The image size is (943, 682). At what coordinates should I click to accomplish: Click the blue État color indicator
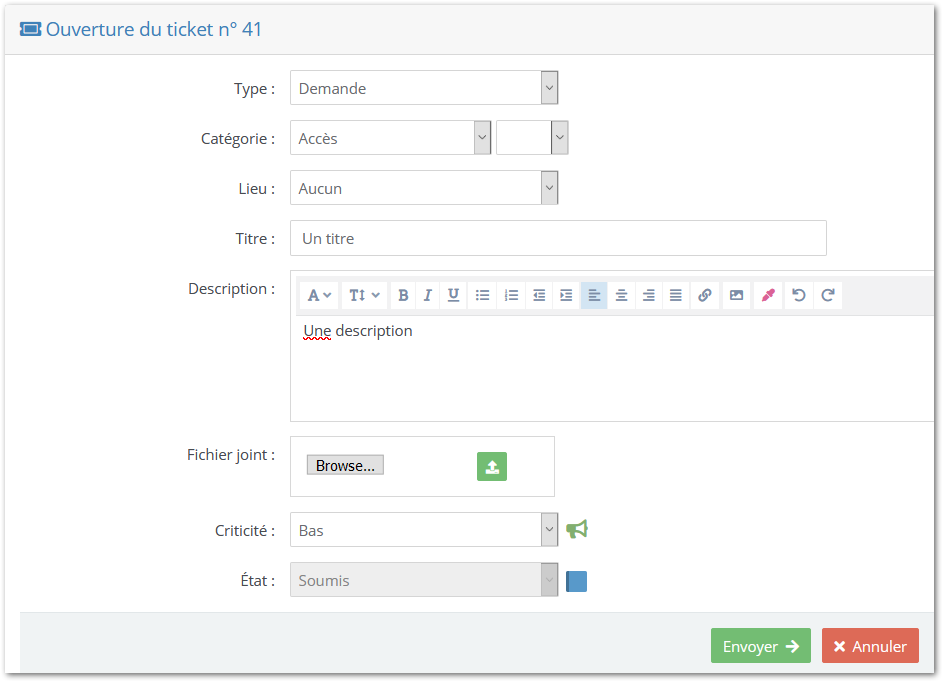(576, 582)
